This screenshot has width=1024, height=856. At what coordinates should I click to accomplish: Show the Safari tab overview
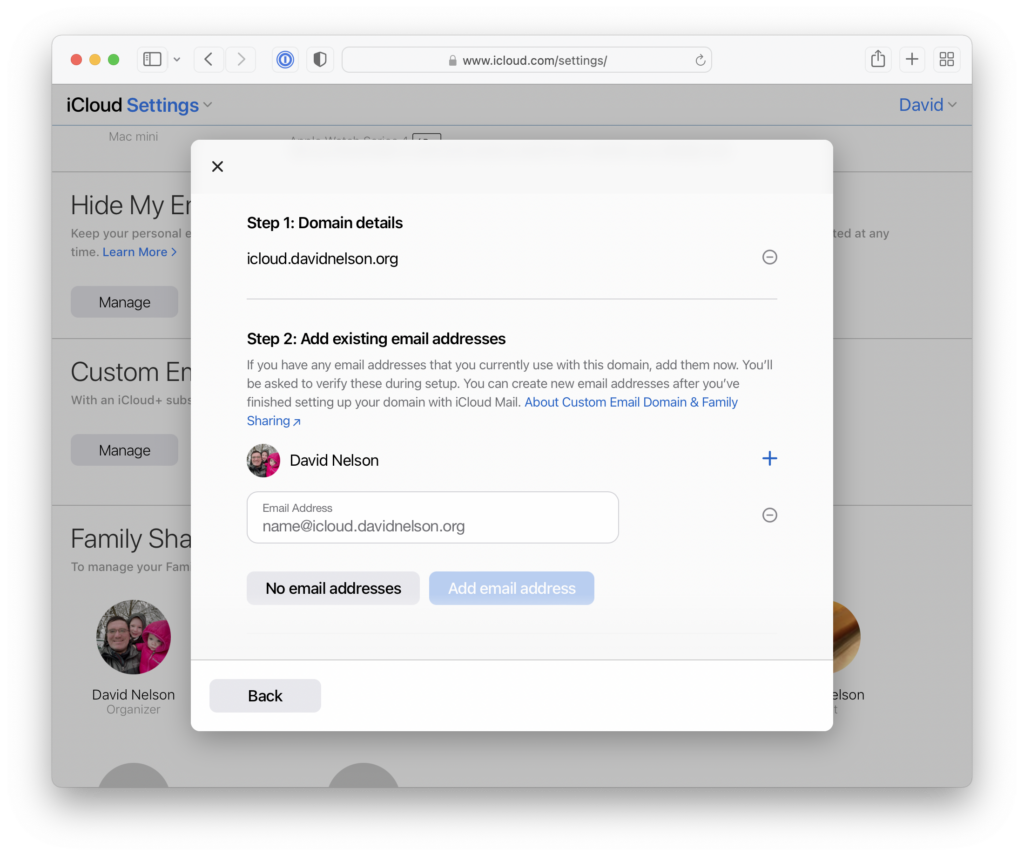click(x=946, y=59)
